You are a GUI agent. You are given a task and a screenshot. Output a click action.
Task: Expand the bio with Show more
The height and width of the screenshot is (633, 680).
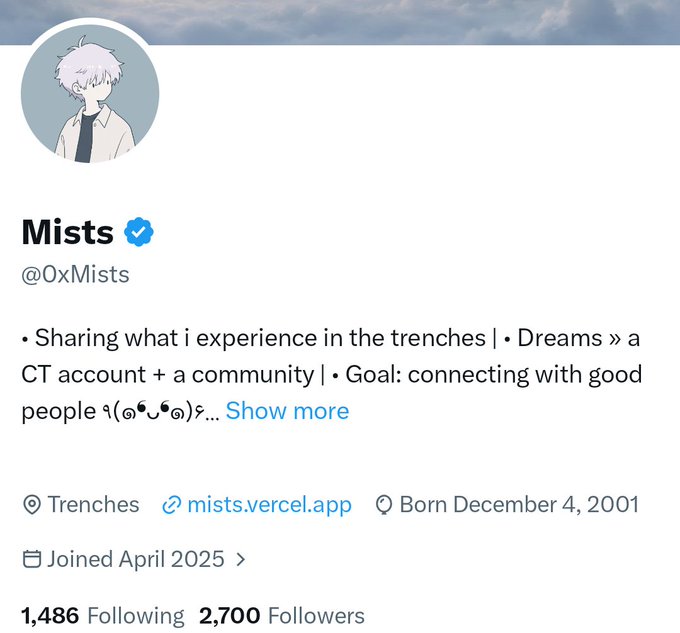287,411
